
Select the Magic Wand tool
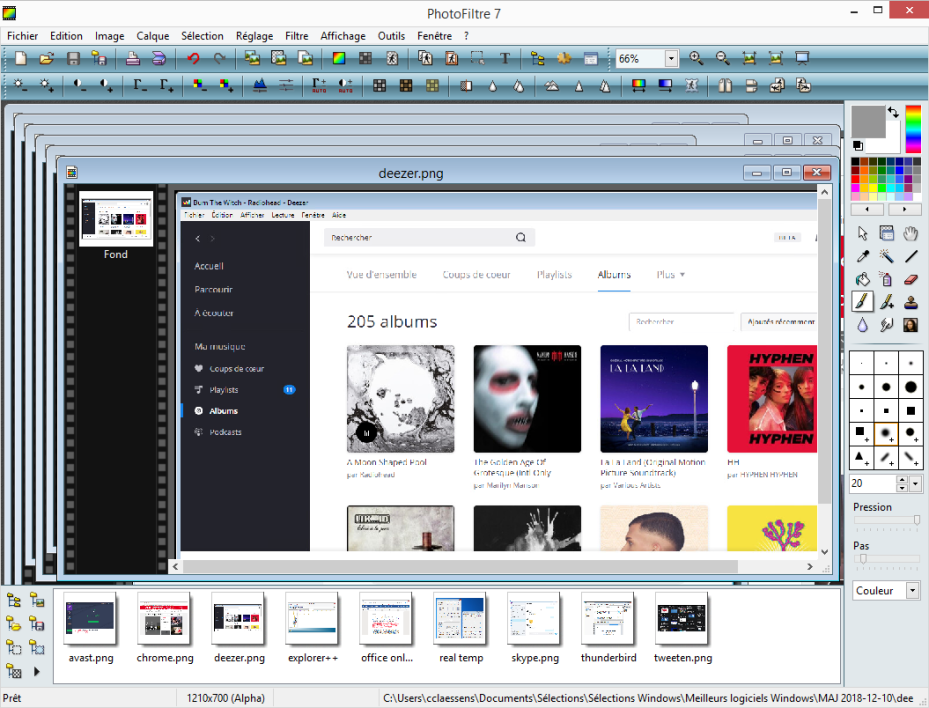(x=886, y=256)
